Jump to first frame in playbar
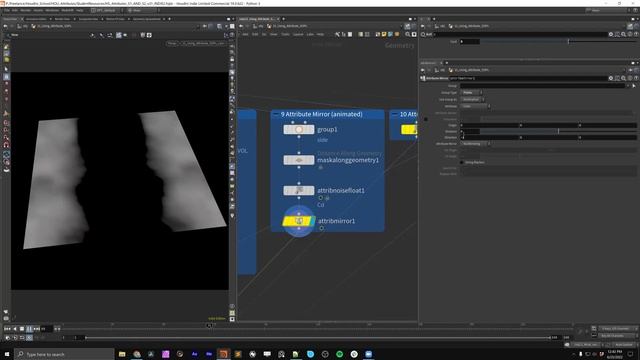 pos(7,329)
